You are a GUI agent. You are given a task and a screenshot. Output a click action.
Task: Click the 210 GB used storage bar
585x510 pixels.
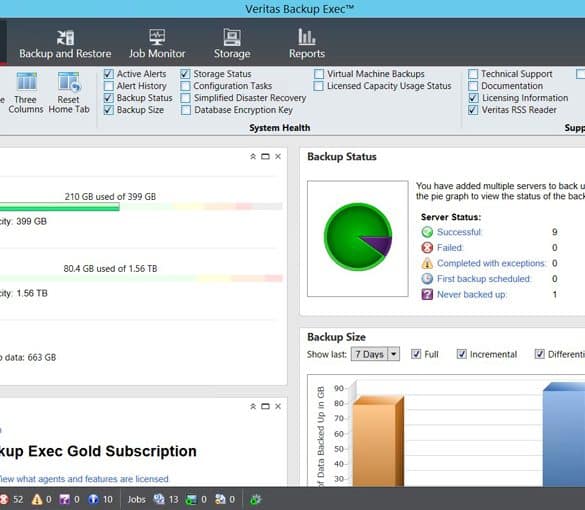(141, 207)
